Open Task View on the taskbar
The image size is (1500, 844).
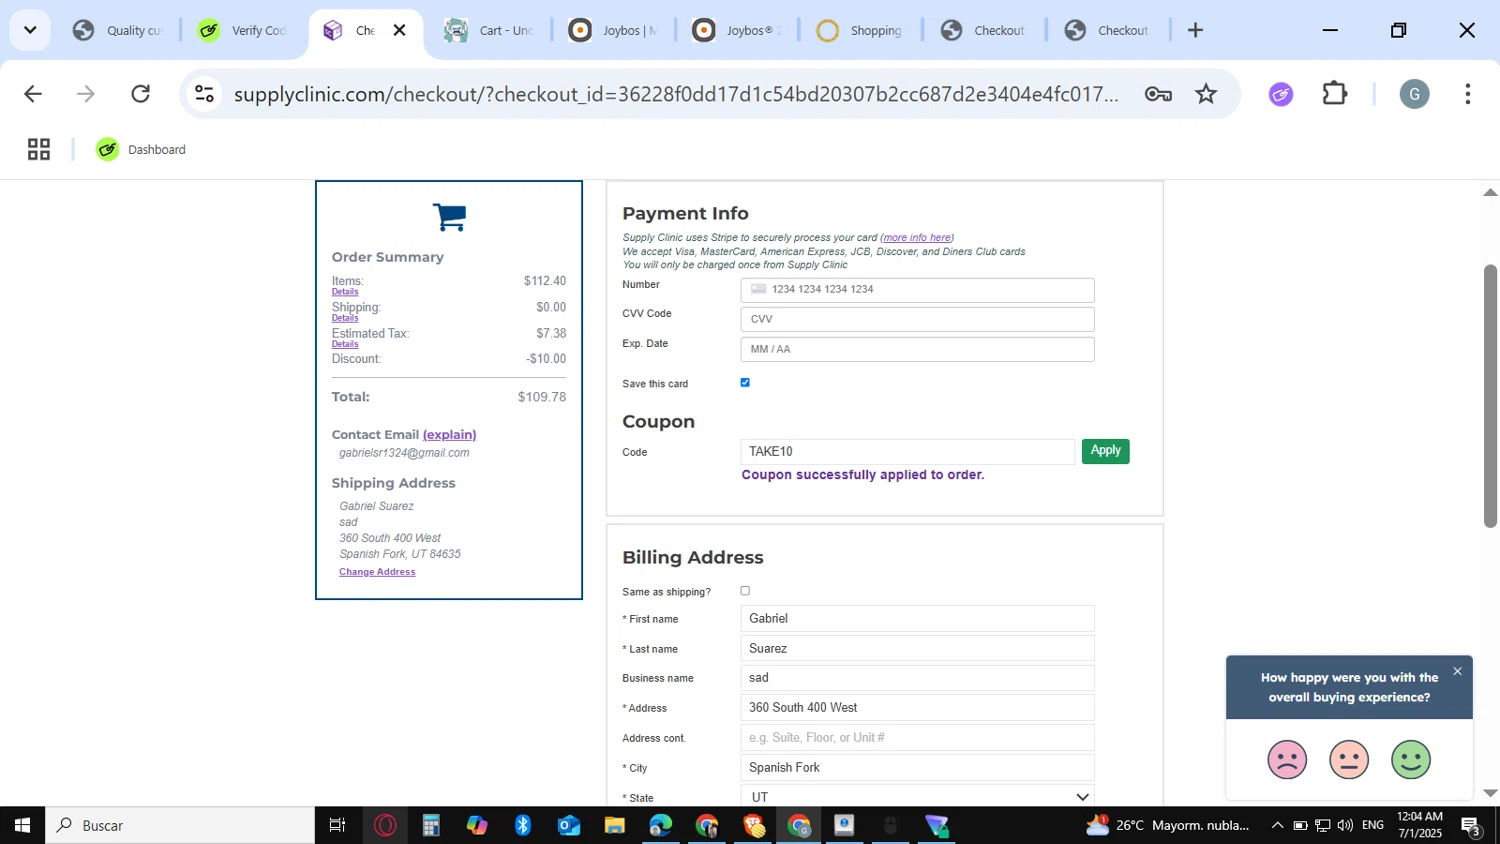337,825
